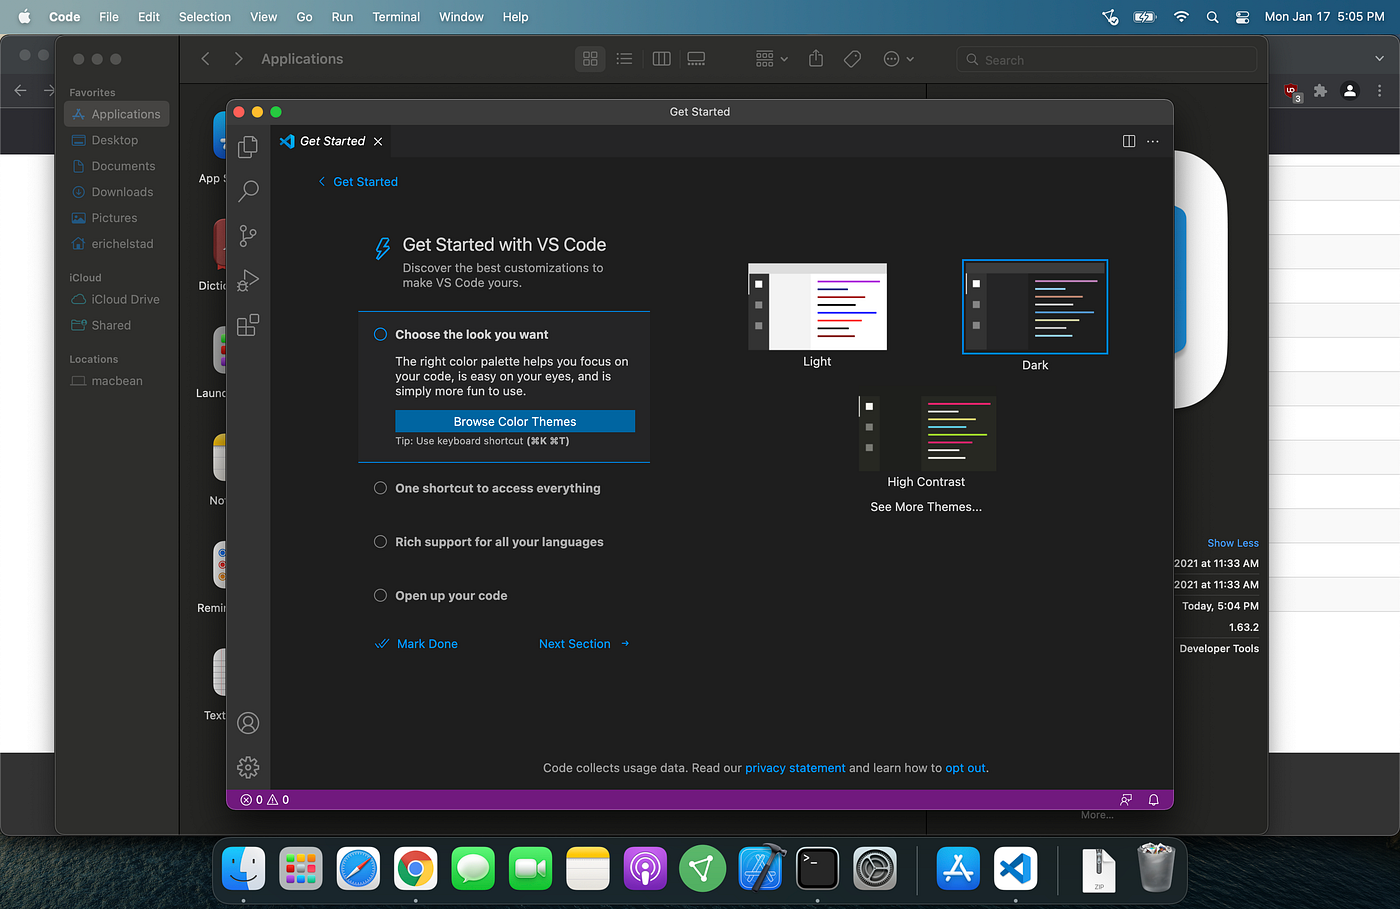Screen dimensions: 1400x909
Task: Expand See More Themes options
Action: pyautogui.click(x=926, y=507)
